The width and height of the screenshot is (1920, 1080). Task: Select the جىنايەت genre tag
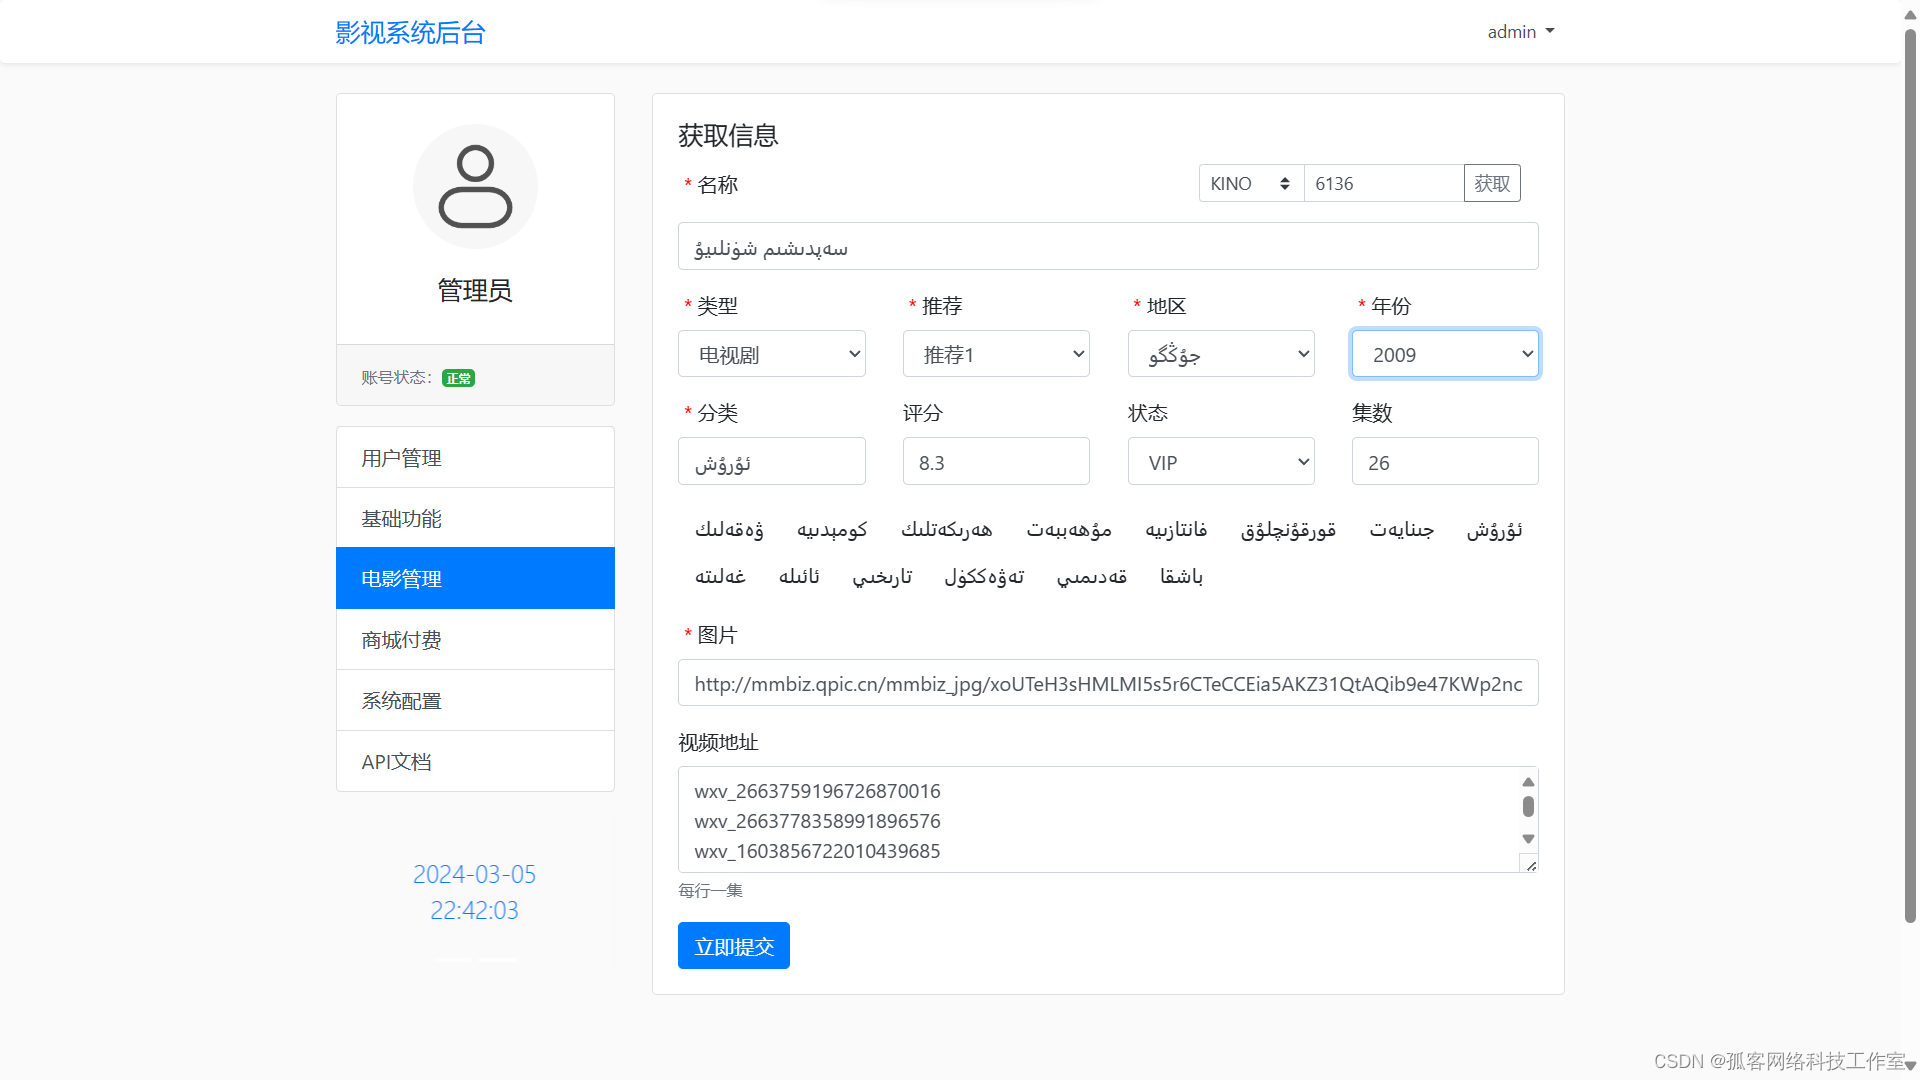click(1402, 530)
